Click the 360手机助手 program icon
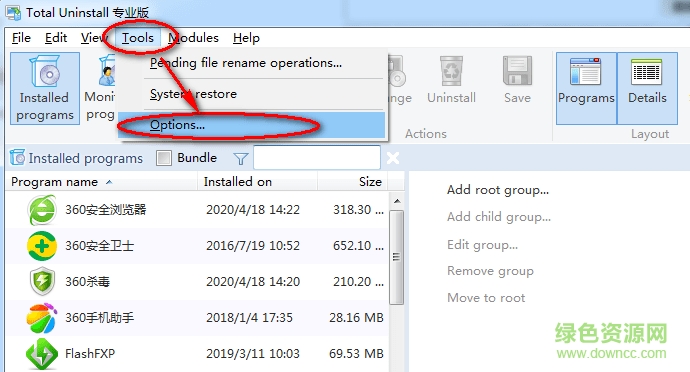 tap(42, 317)
